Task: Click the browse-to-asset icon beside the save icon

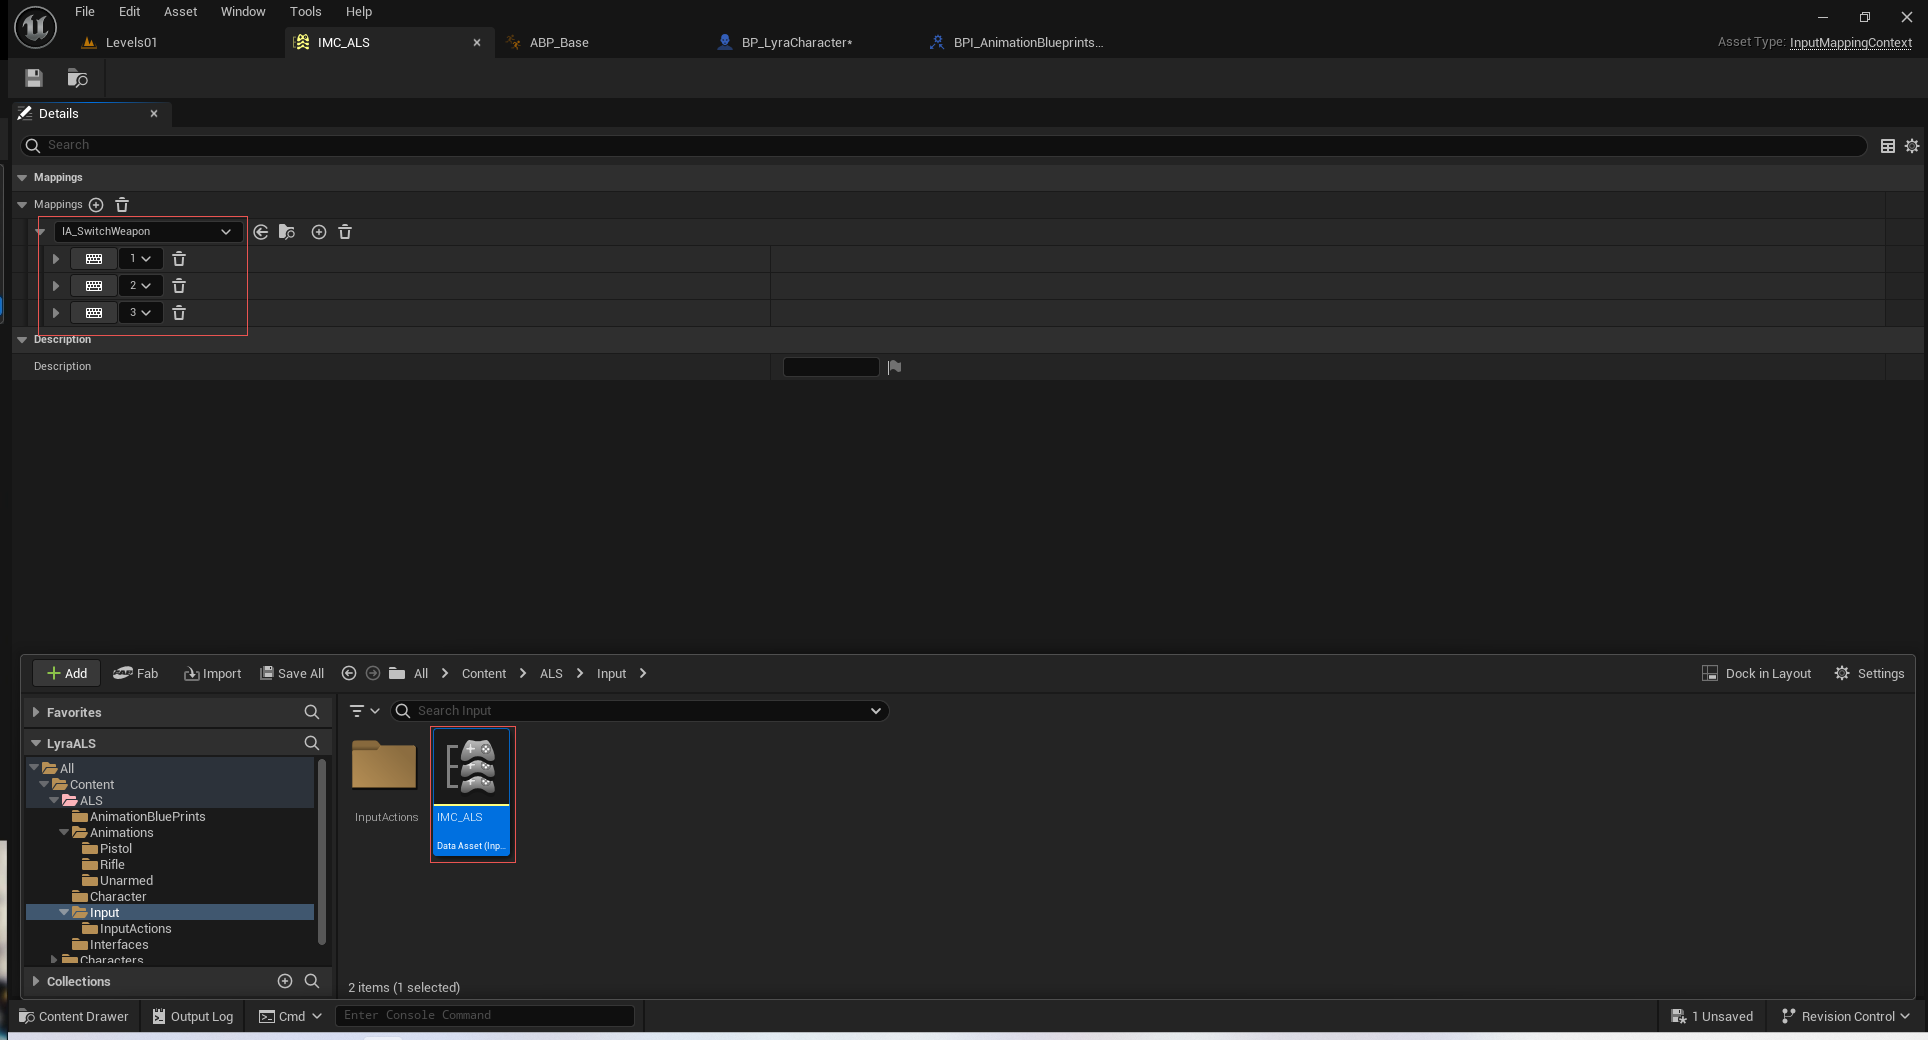Action: tap(77, 78)
